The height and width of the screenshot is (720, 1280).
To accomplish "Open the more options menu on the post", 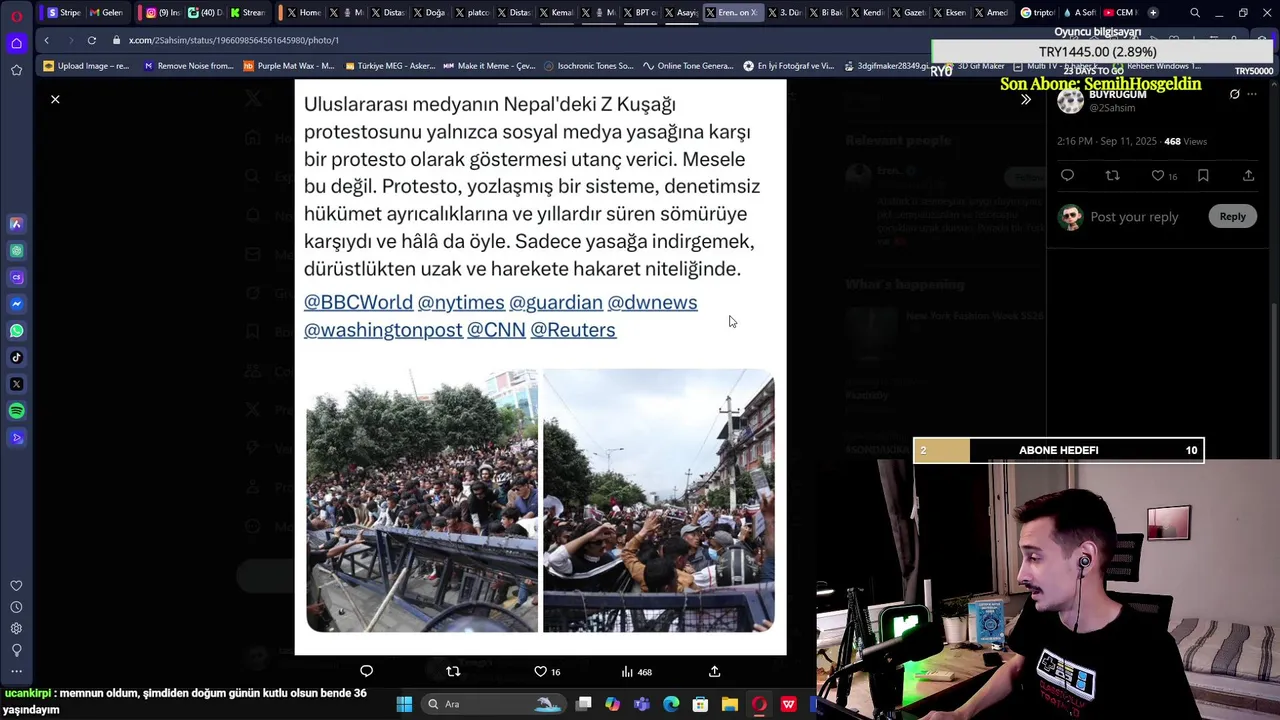I will 1252,94.
